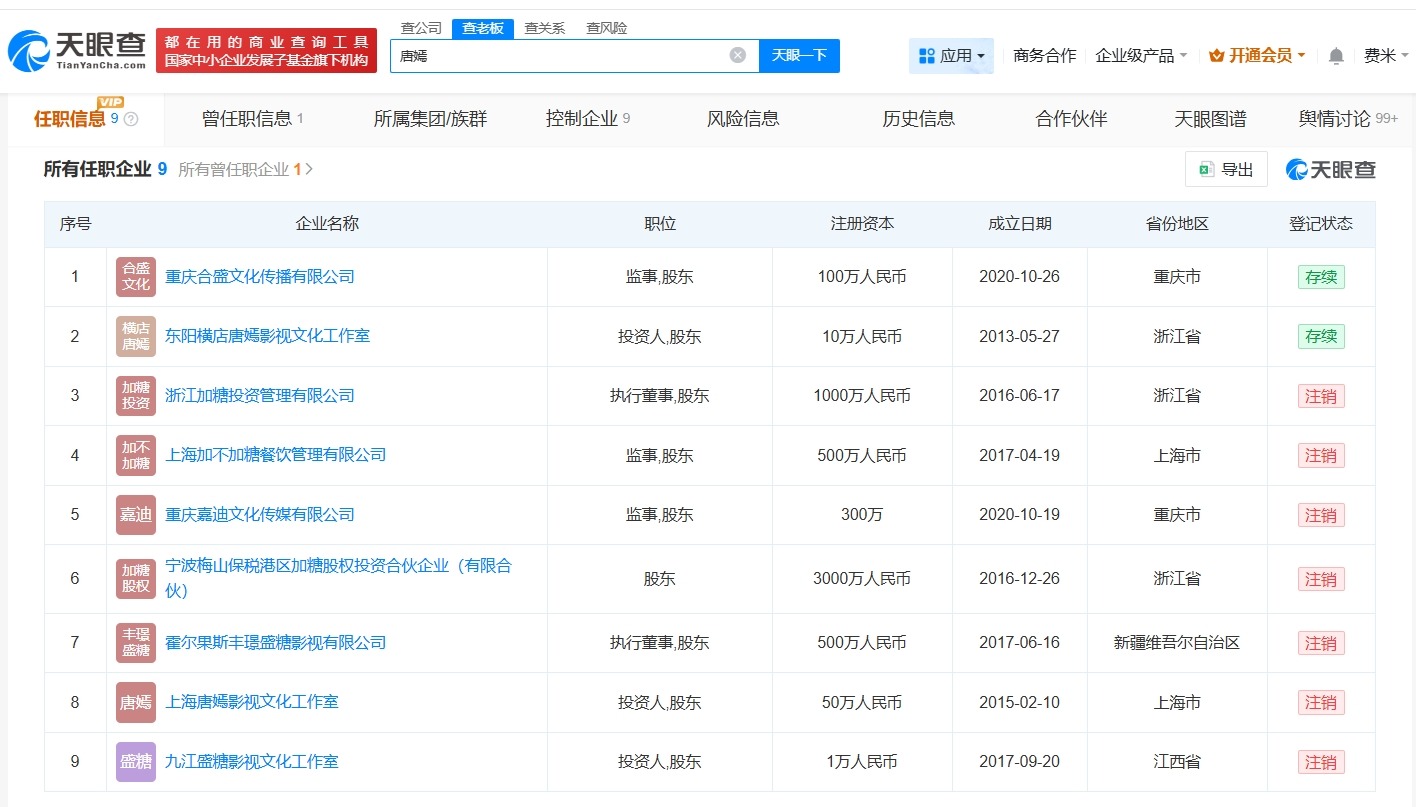Click the VIP badge on 任职信息 tab
Screen dimensions: 1416x807
[x=110, y=100]
